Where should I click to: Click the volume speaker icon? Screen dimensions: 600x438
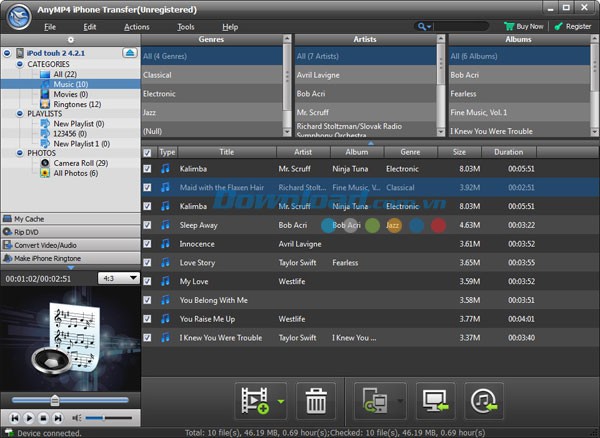pyautogui.click(x=77, y=417)
